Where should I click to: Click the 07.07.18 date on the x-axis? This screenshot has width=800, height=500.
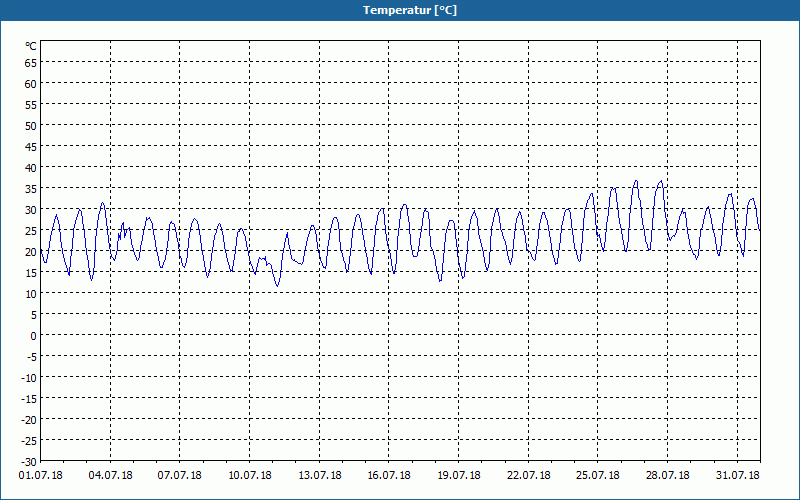click(180, 475)
